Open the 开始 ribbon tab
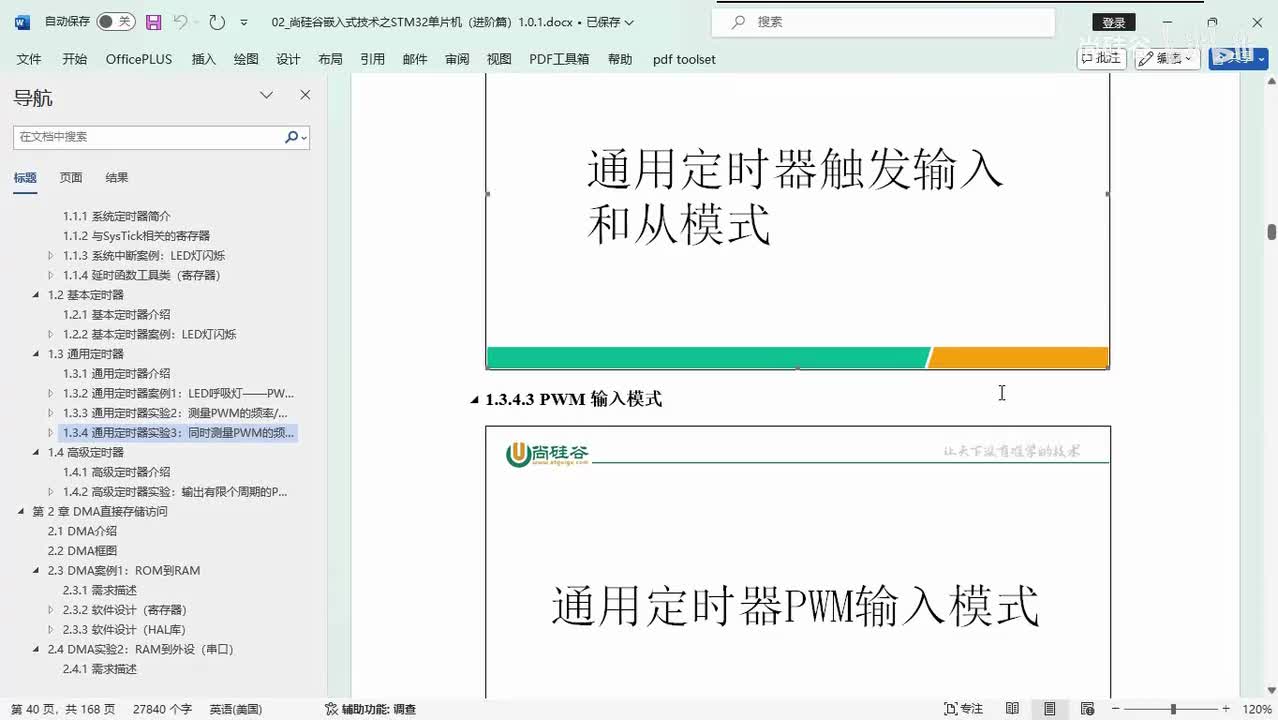Image resolution: width=1278 pixels, height=720 pixels. tap(74, 59)
